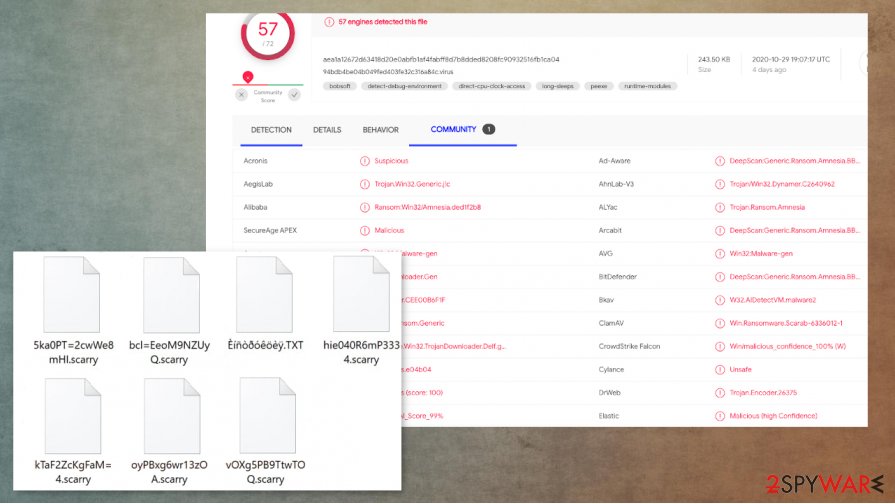Click the warning icon in the AhnLab-V3 row

click(720, 184)
